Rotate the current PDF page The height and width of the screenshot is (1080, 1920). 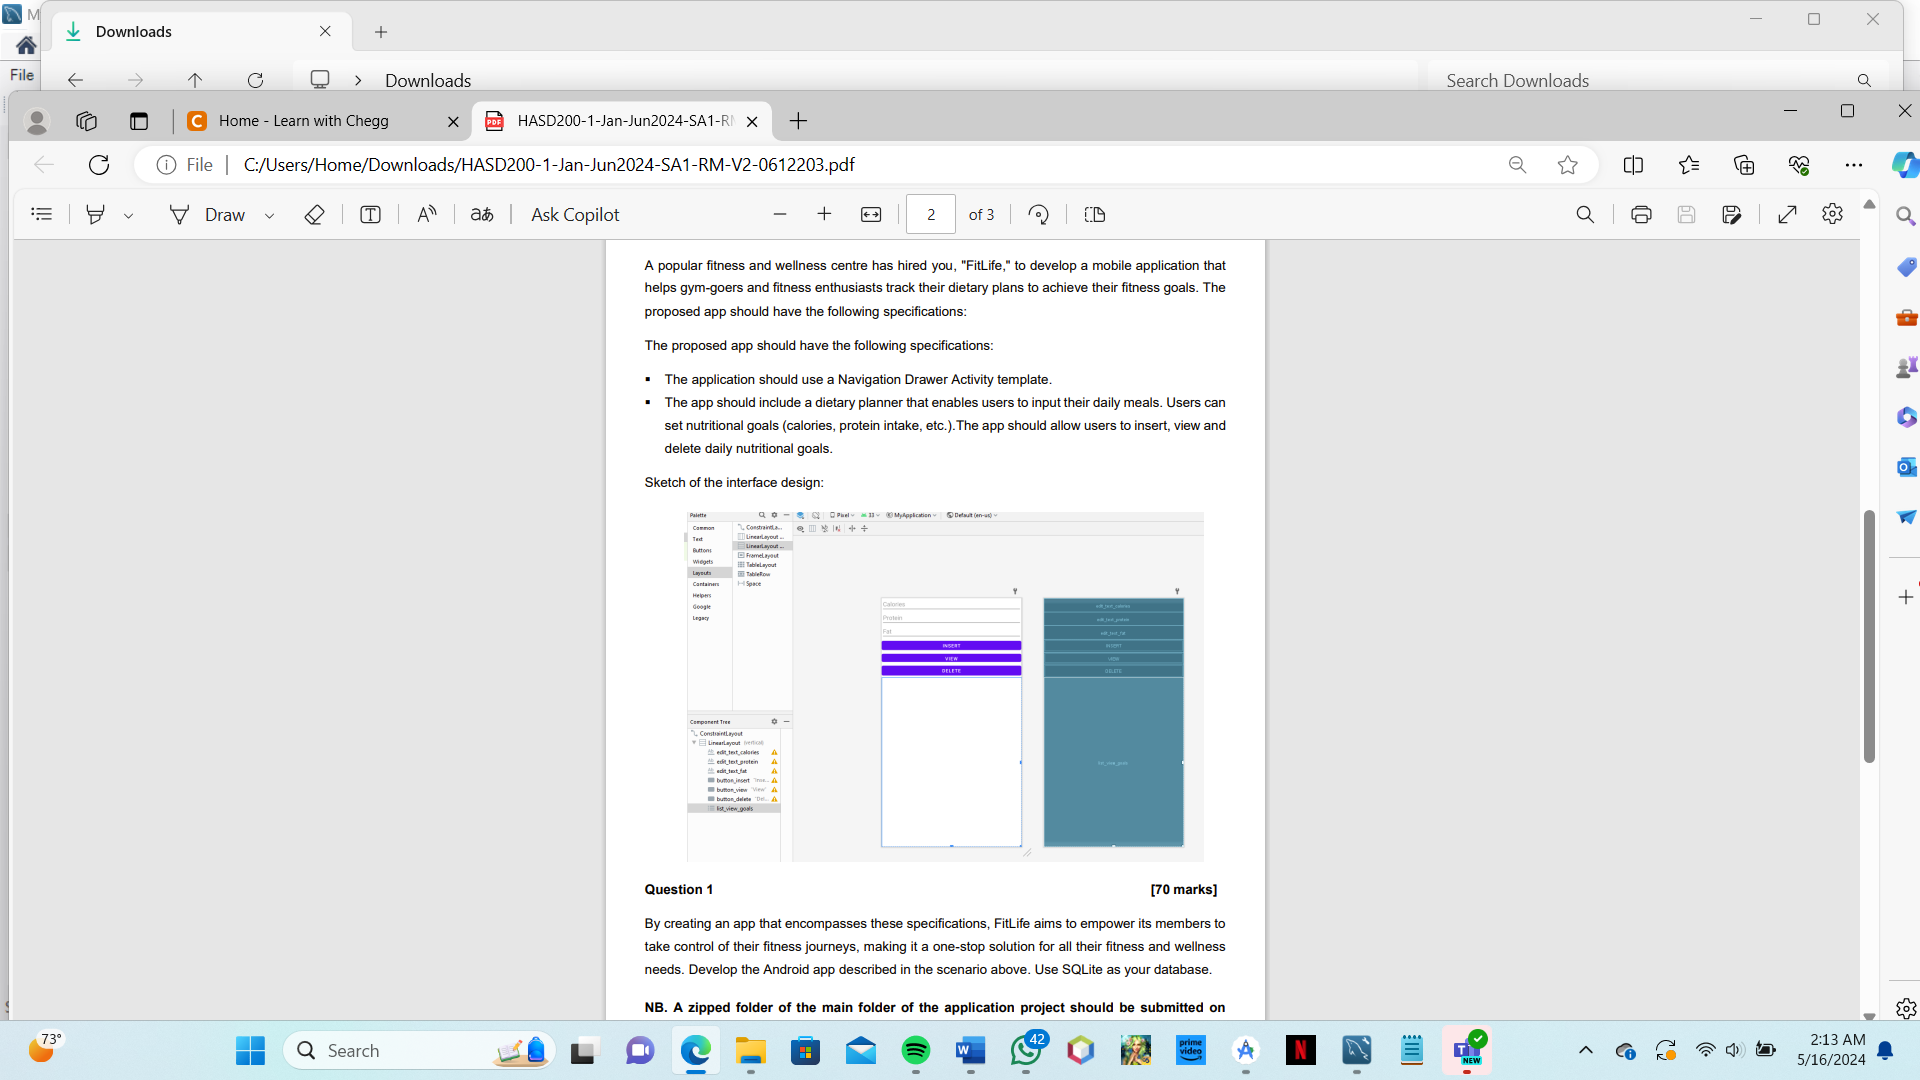(x=1038, y=214)
